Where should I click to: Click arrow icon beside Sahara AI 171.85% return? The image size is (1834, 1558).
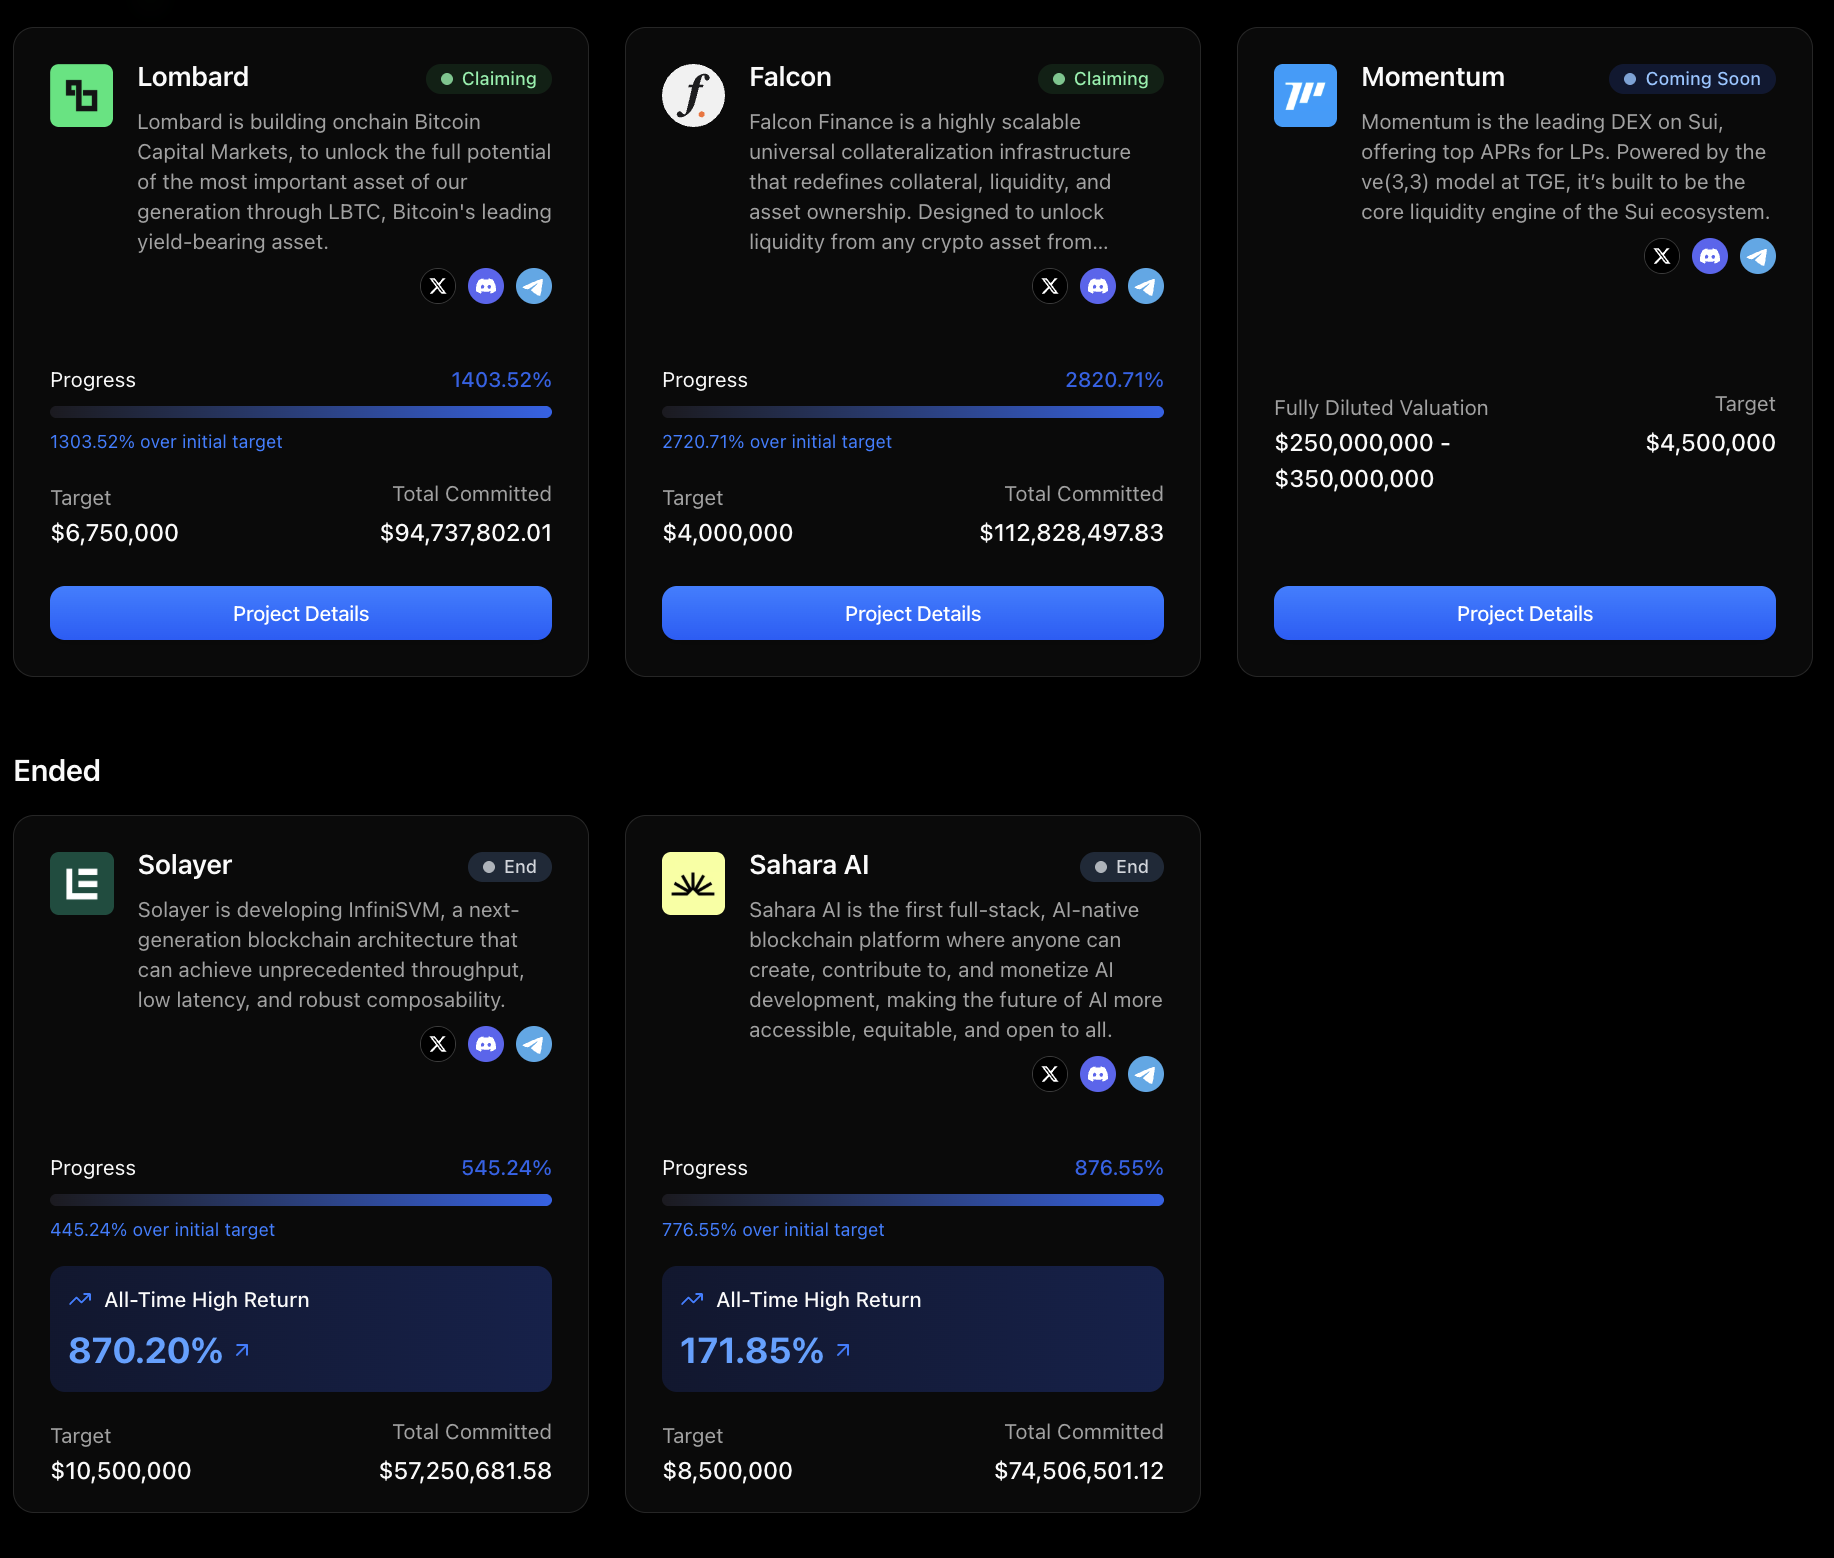(x=843, y=1350)
